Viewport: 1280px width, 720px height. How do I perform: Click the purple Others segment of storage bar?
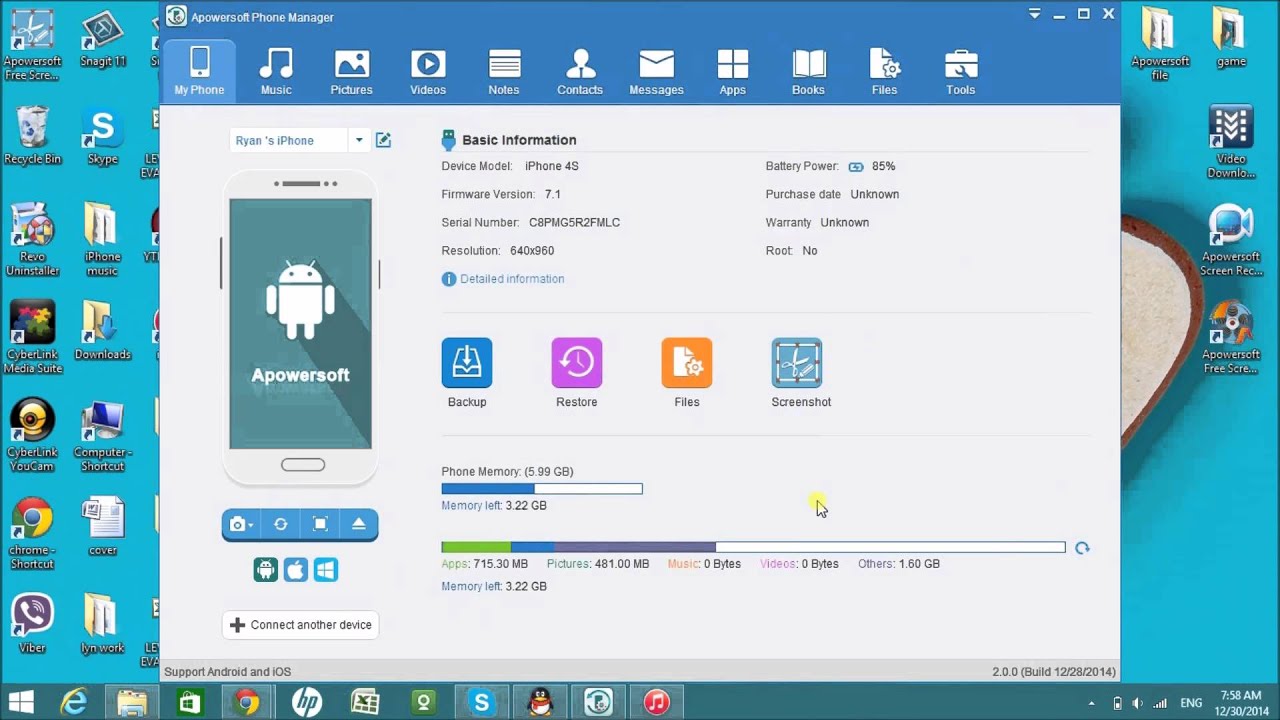tap(635, 547)
